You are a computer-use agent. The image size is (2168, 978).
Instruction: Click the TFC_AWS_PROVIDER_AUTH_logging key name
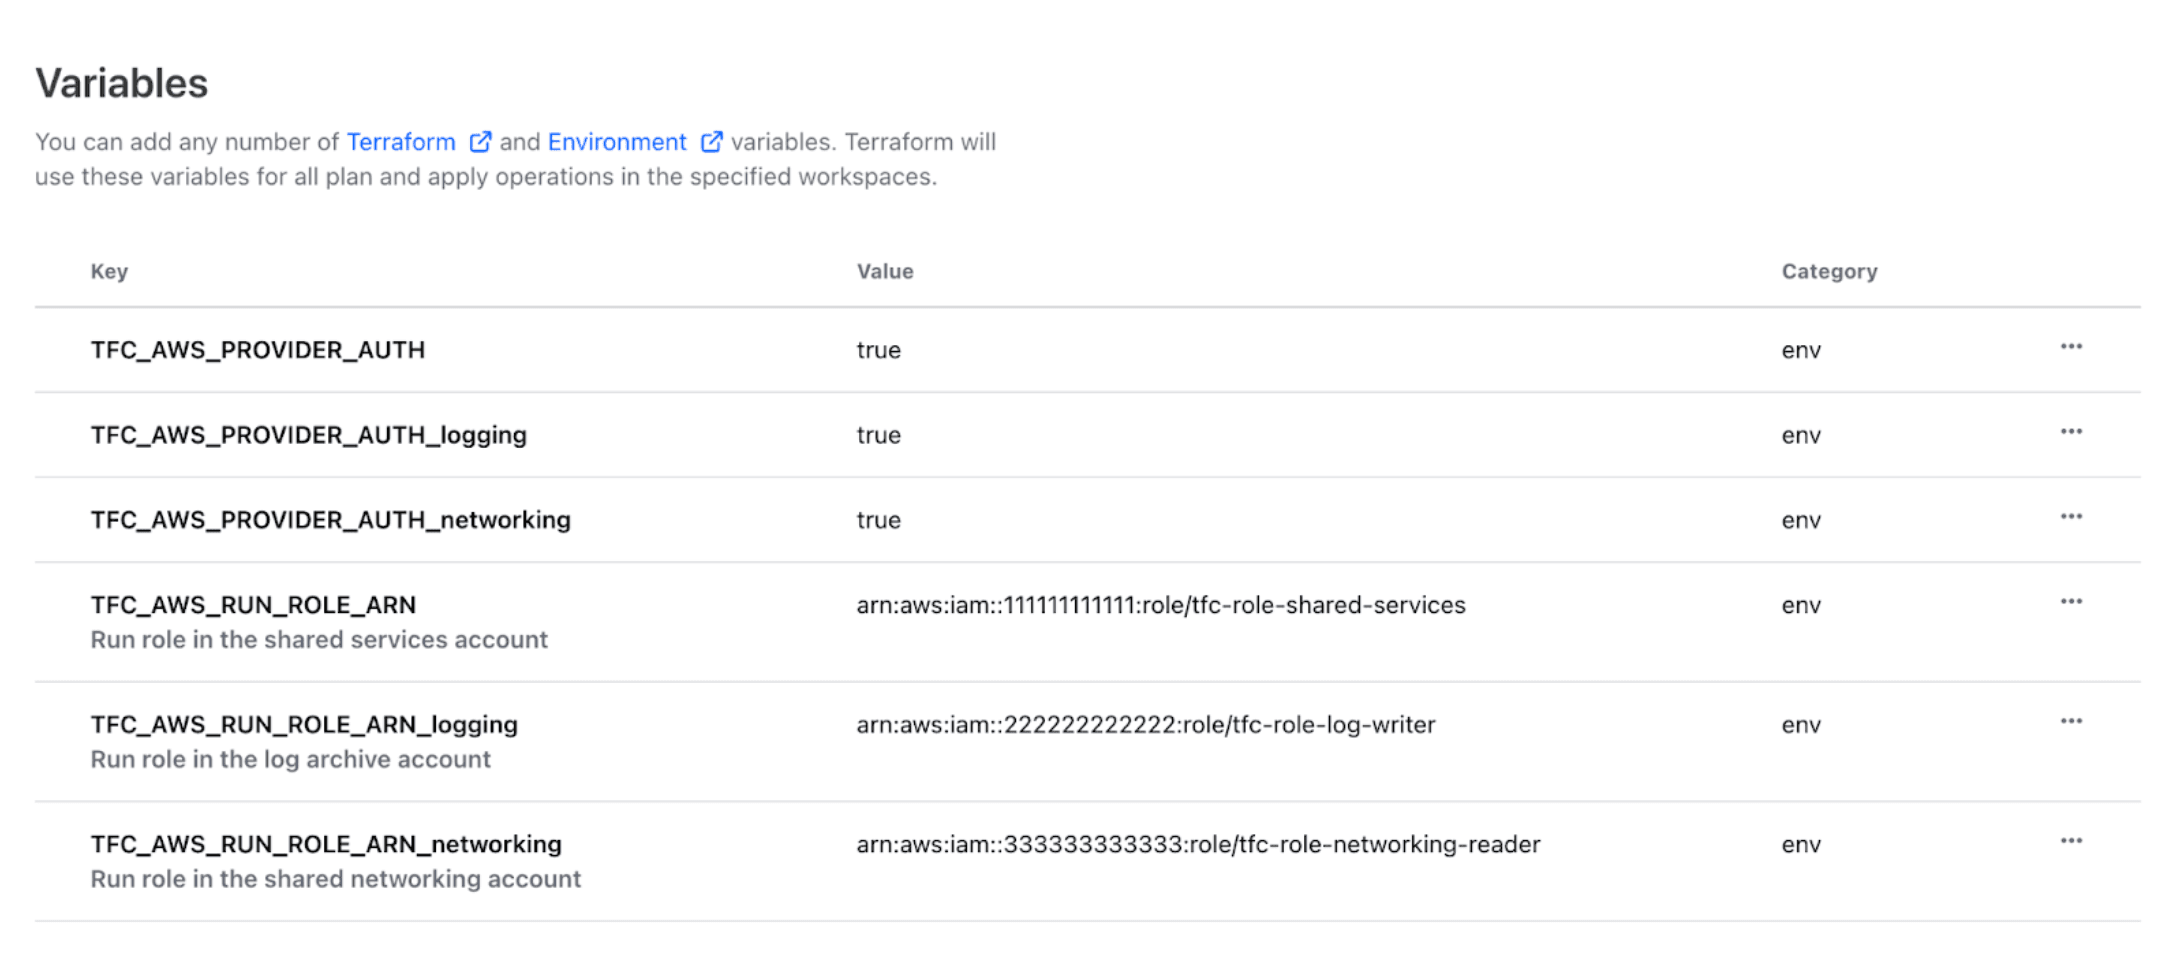tap(308, 435)
